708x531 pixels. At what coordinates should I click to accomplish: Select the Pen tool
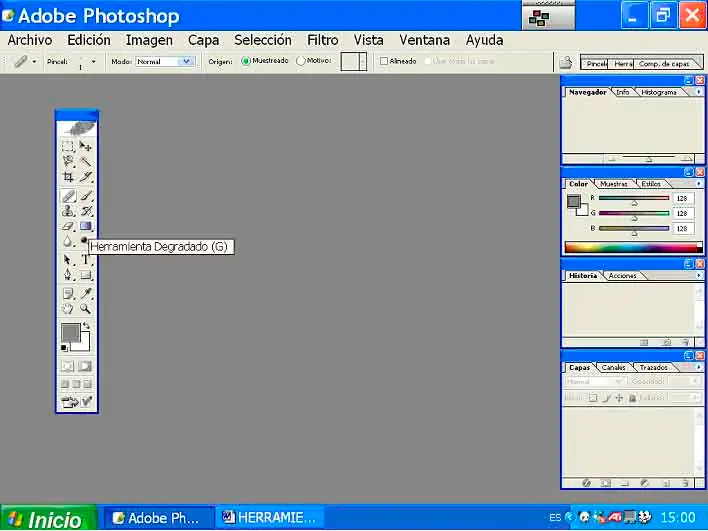coord(68,275)
